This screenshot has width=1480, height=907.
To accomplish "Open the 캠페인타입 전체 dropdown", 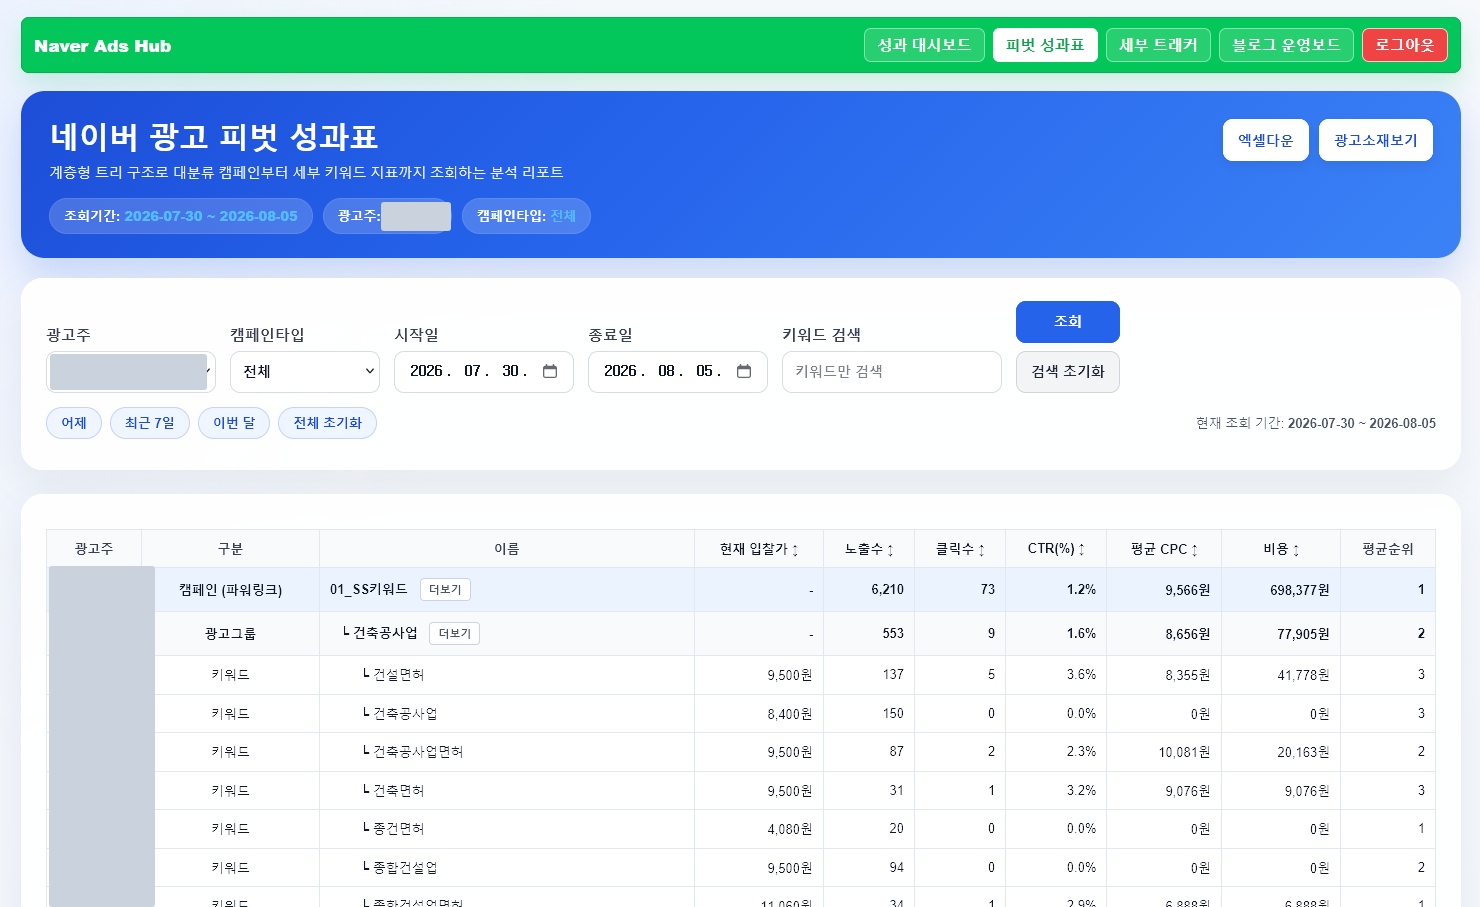I will 305,372.
